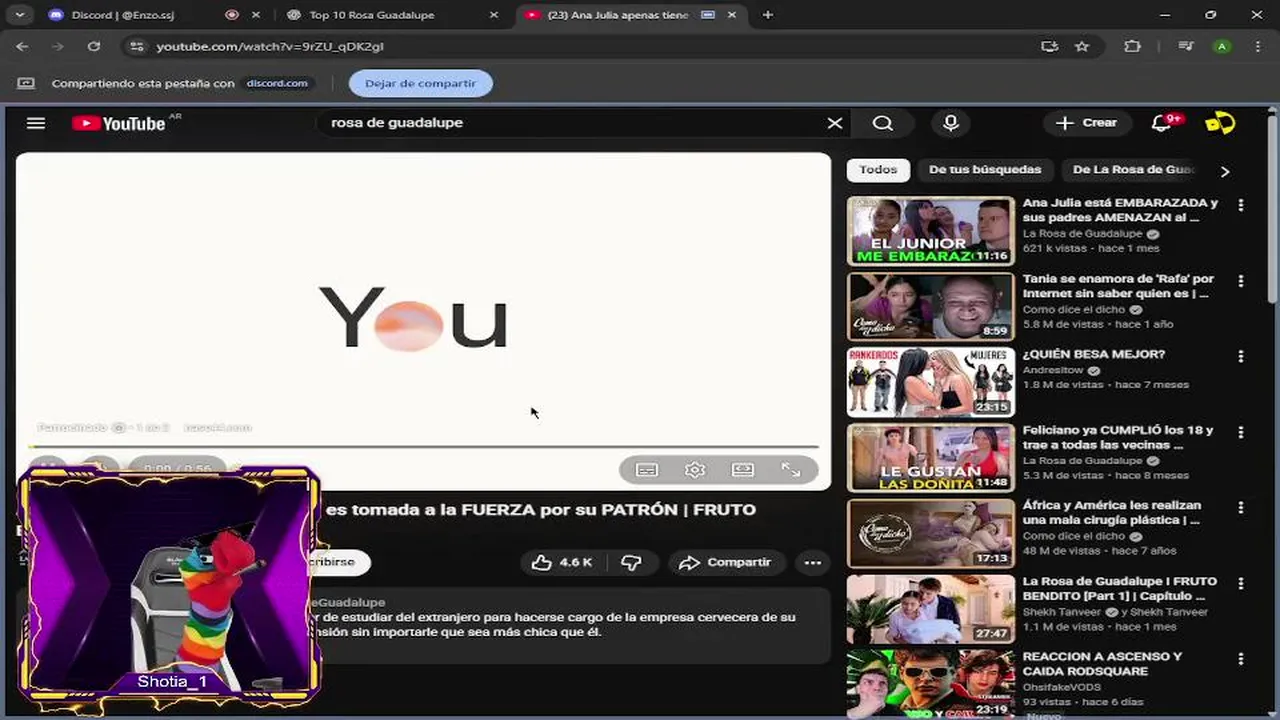The height and width of the screenshot is (720, 1280).
Task: Start voice search with microphone icon
Action: (x=951, y=123)
